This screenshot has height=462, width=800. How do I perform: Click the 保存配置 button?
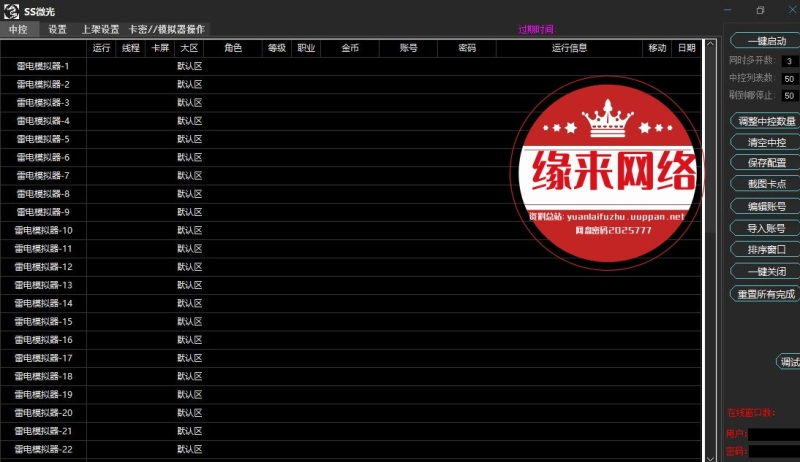pyautogui.click(x=766, y=163)
